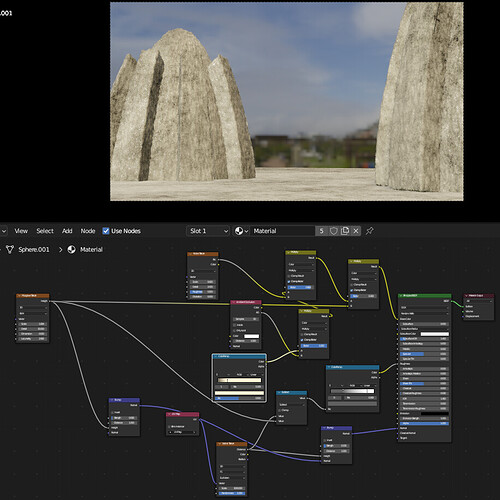Open GGX distribution dropdown on Principled BSDF
Image resolution: width=500 pixels, height=500 pixels.
(x=424, y=307)
